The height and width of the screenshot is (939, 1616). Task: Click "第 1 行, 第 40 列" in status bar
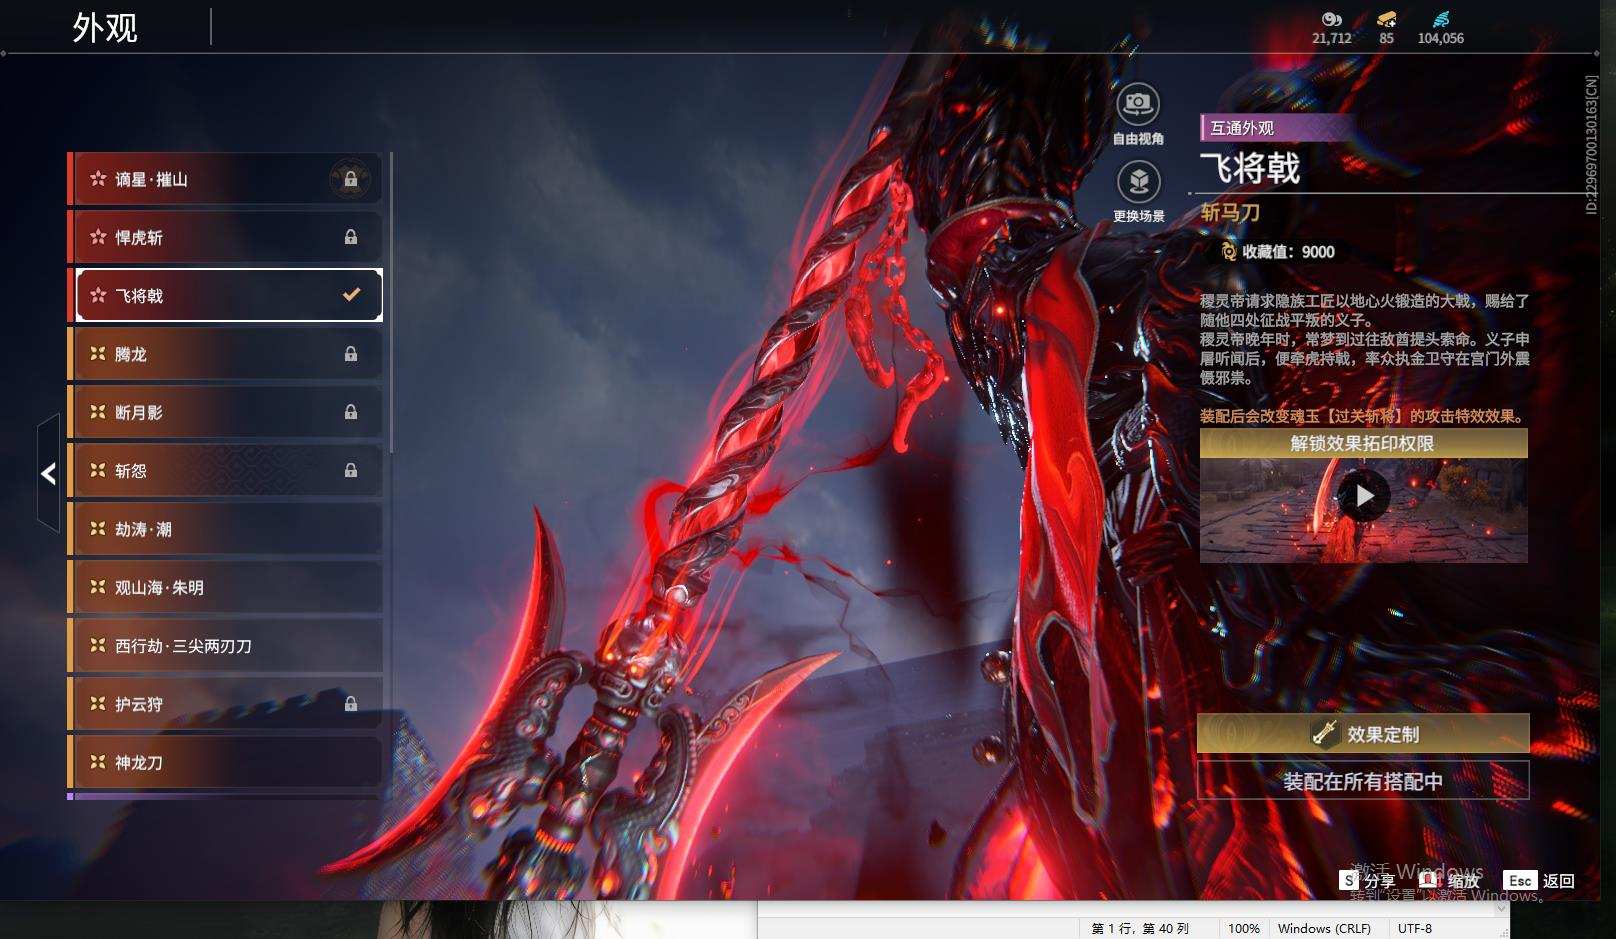click(1140, 928)
